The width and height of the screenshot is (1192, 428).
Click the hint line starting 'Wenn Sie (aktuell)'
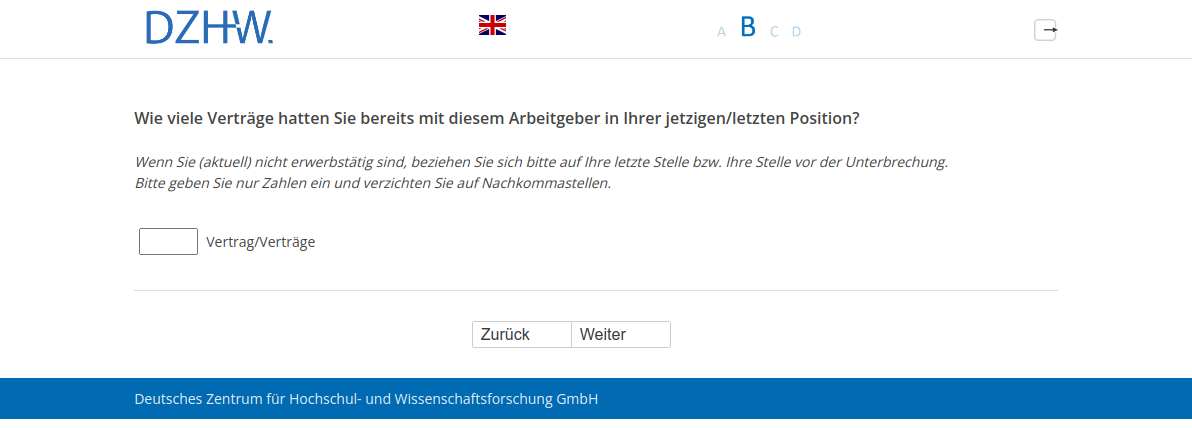[x=540, y=161]
